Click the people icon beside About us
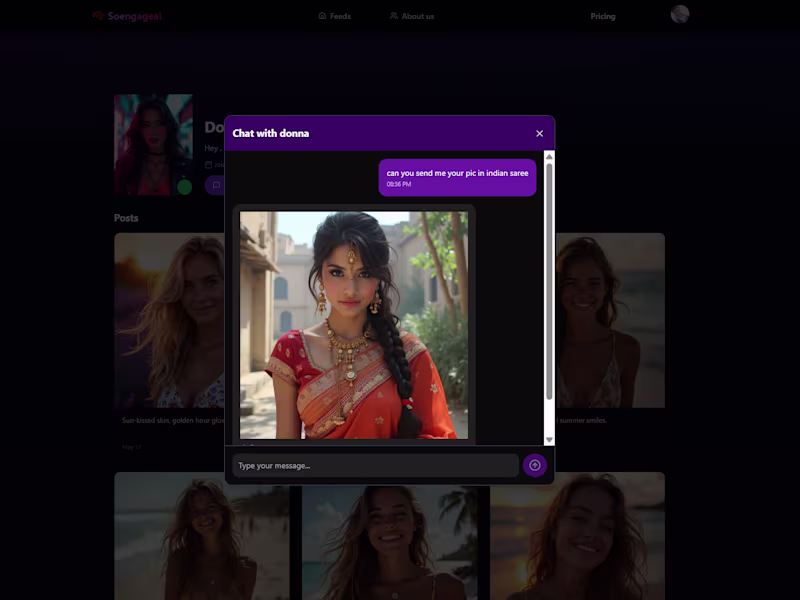Screen dimensions: 800x600 (394, 16)
